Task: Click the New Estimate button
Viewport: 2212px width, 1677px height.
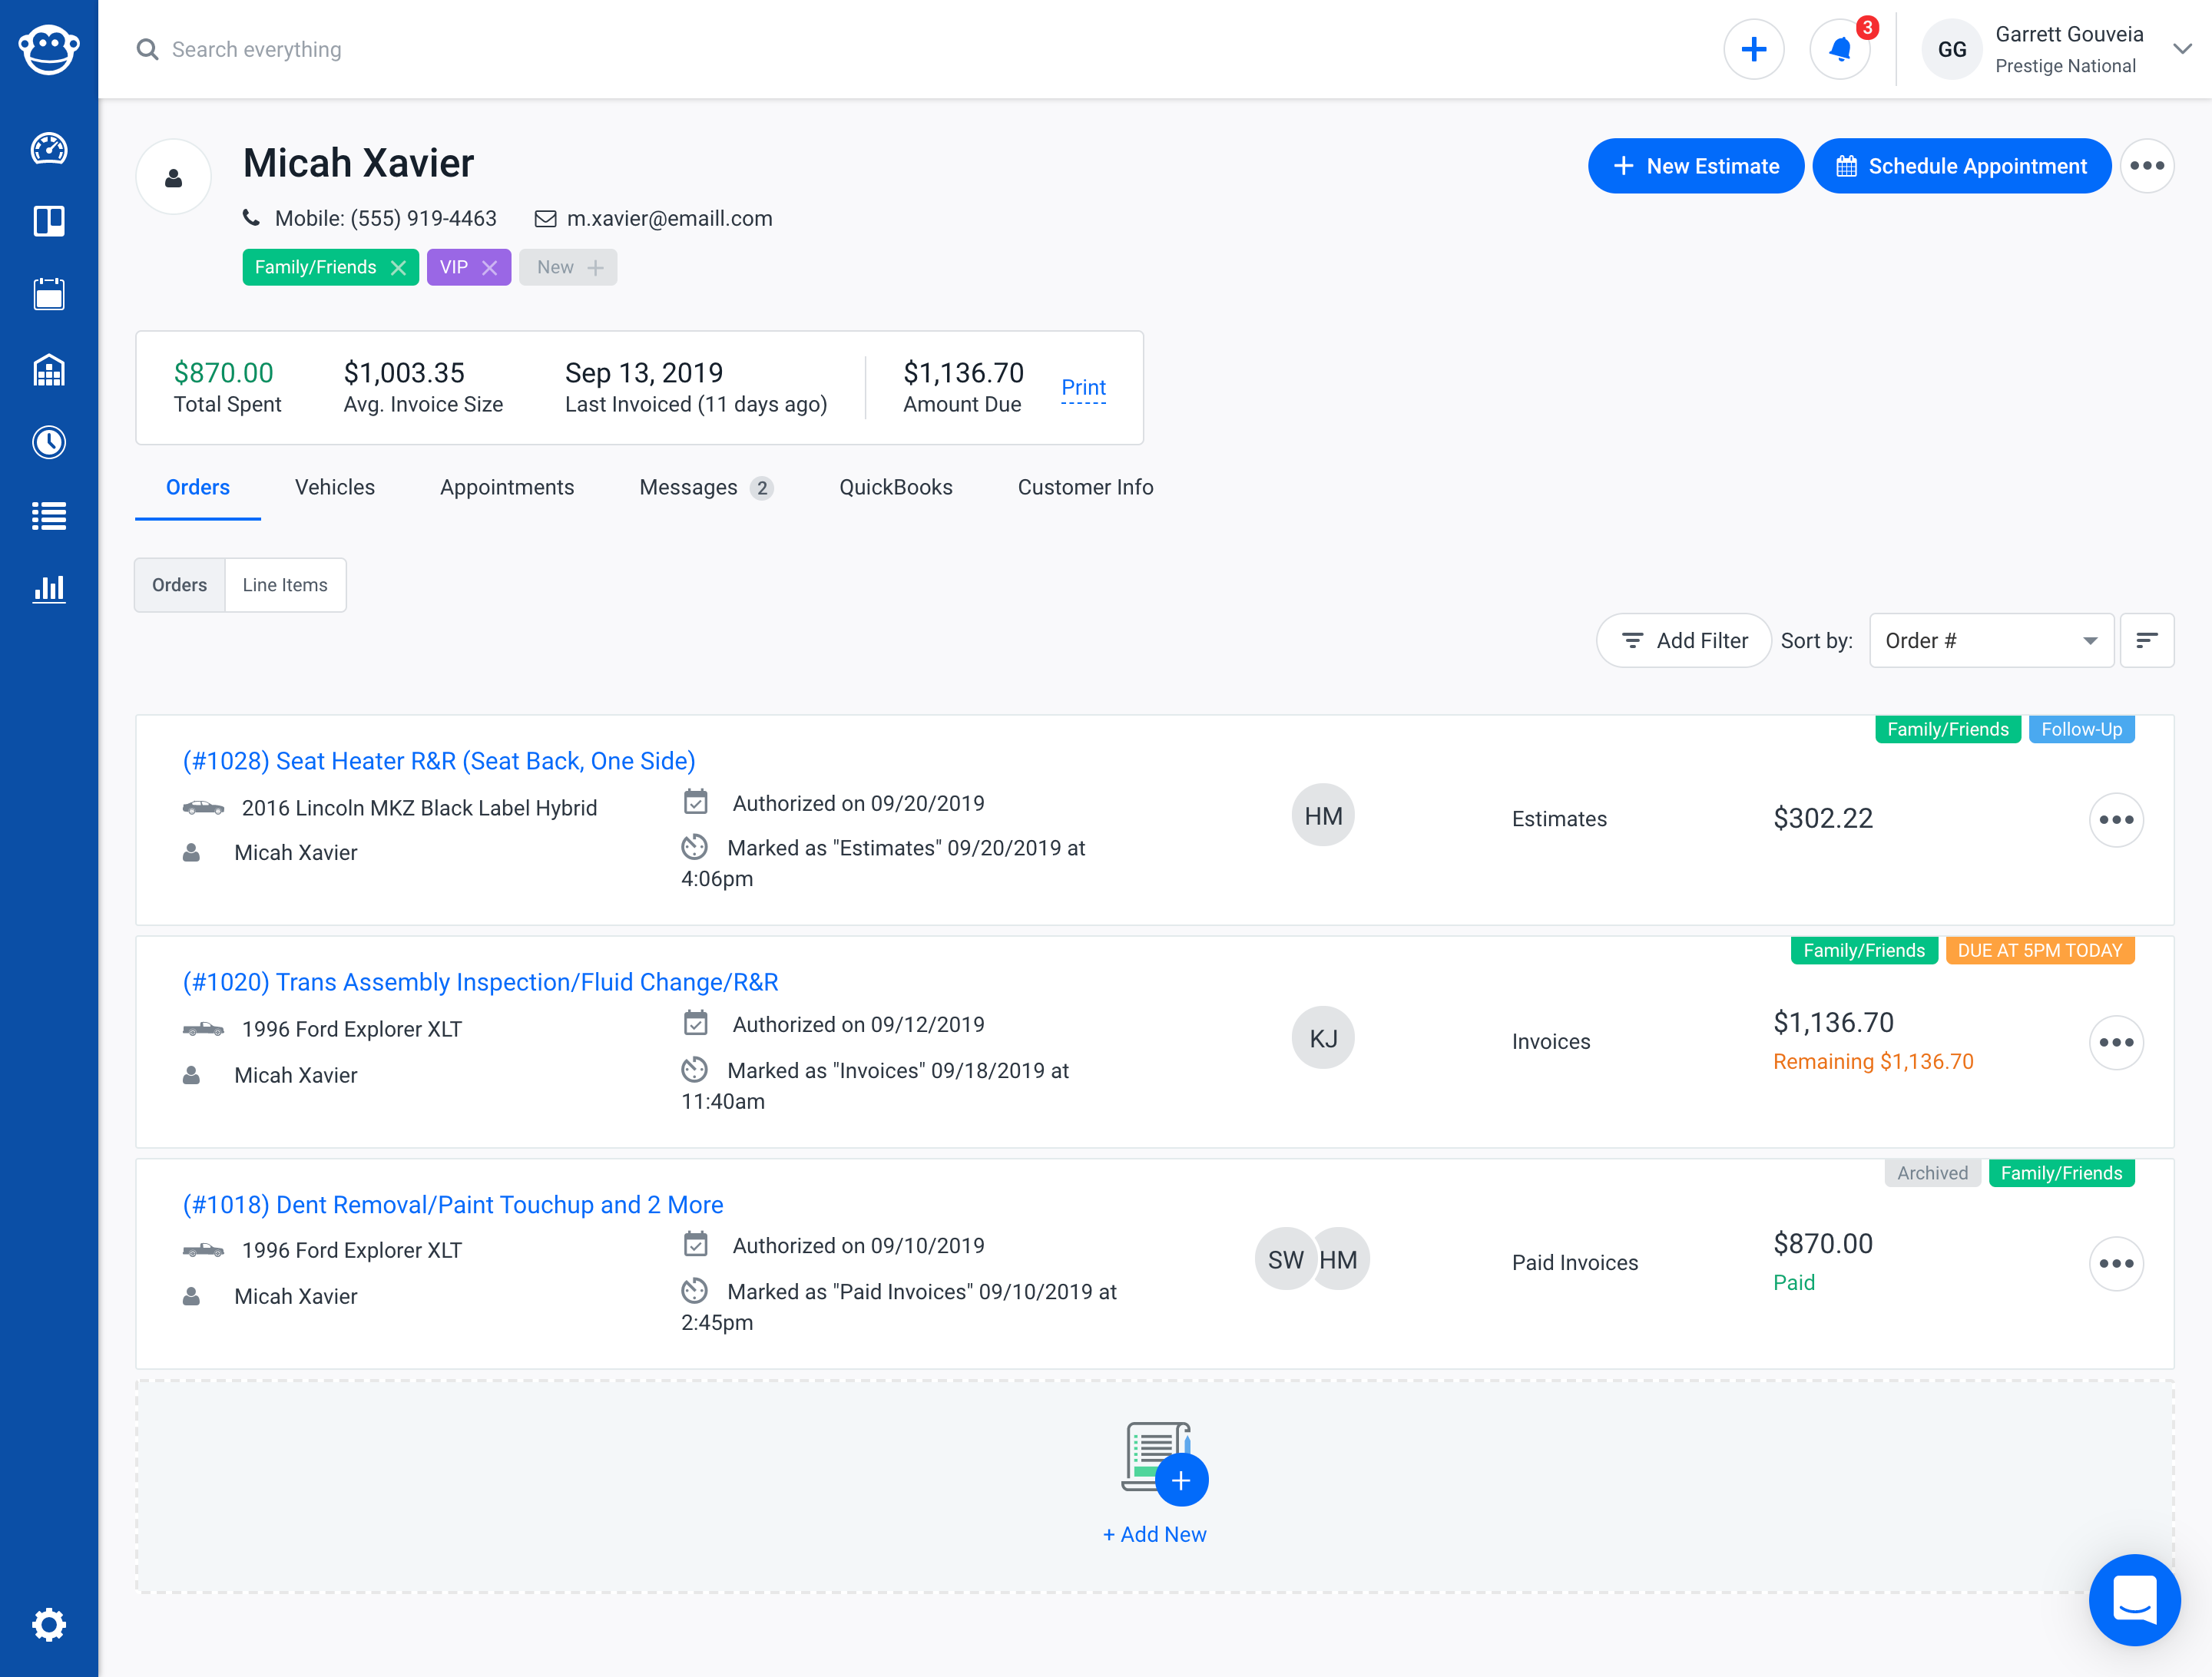Action: (x=1695, y=166)
